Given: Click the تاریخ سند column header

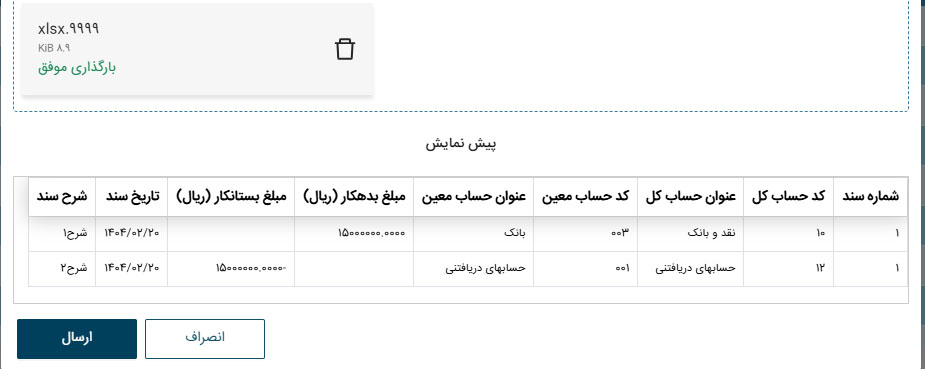Looking at the screenshot, I should (x=132, y=197).
